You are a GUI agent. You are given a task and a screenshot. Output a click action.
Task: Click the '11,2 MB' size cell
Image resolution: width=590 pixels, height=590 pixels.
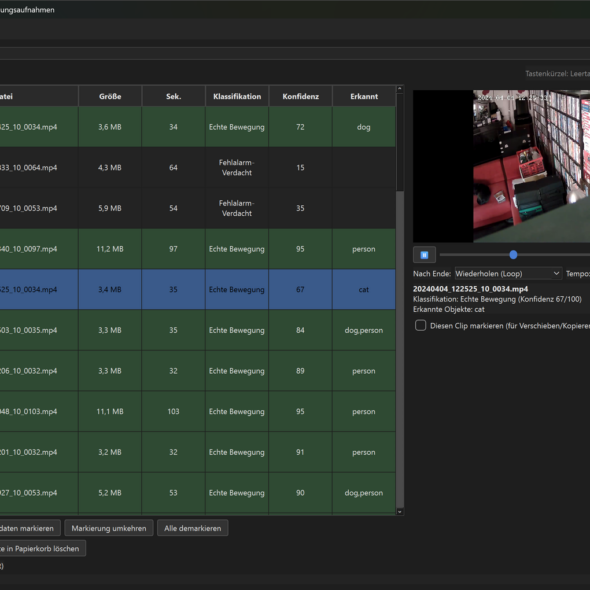tap(110, 249)
